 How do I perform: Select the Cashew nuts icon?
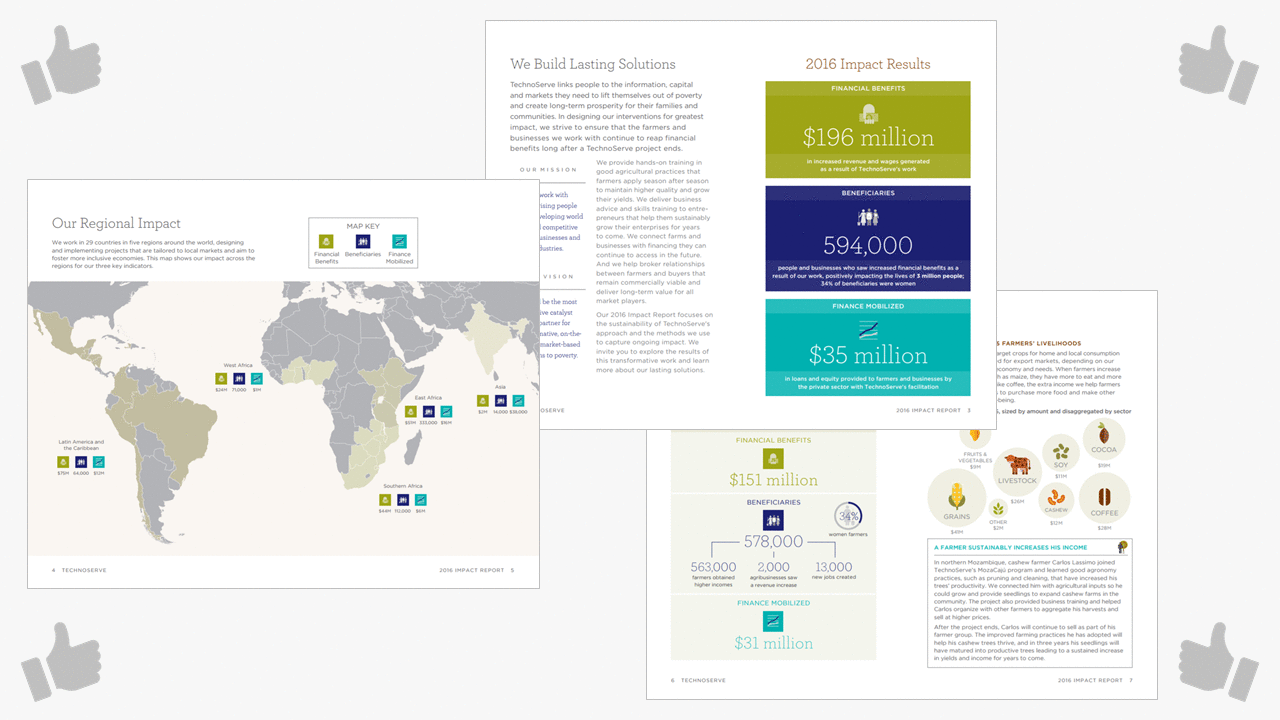(1056, 498)
